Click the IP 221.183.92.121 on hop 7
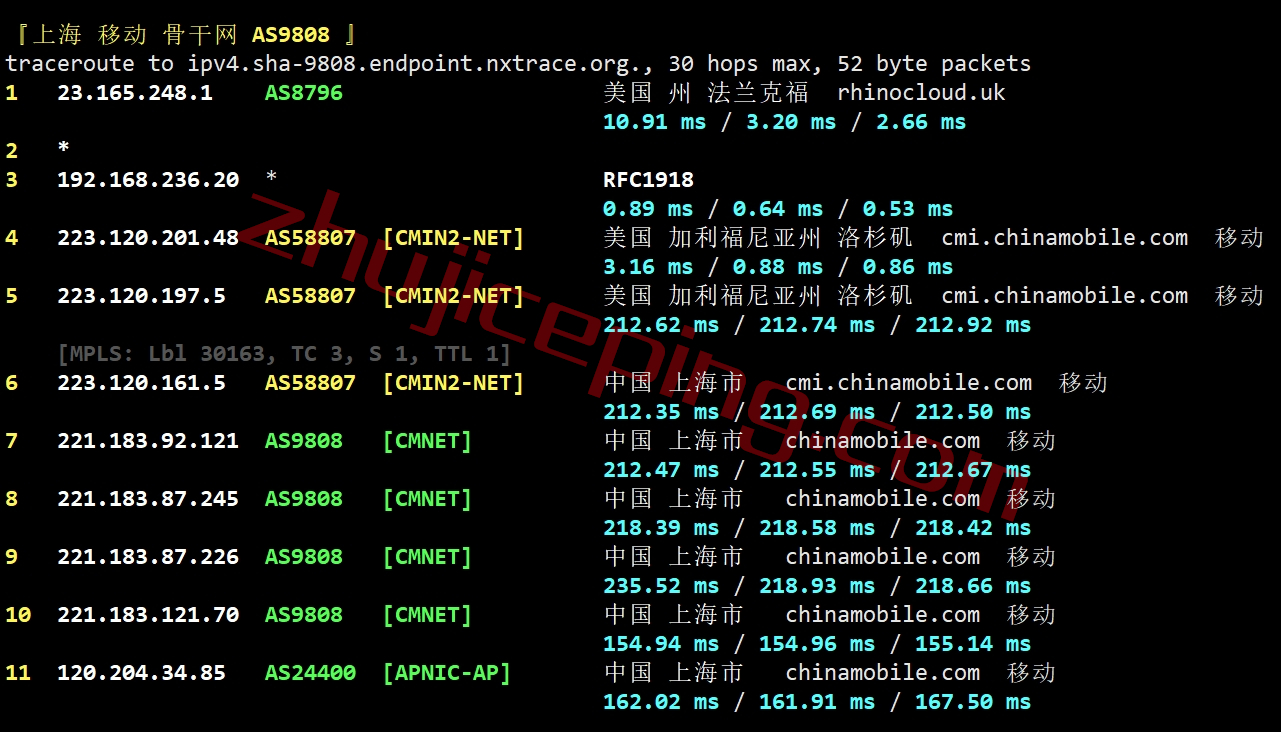 click(148, 441)
